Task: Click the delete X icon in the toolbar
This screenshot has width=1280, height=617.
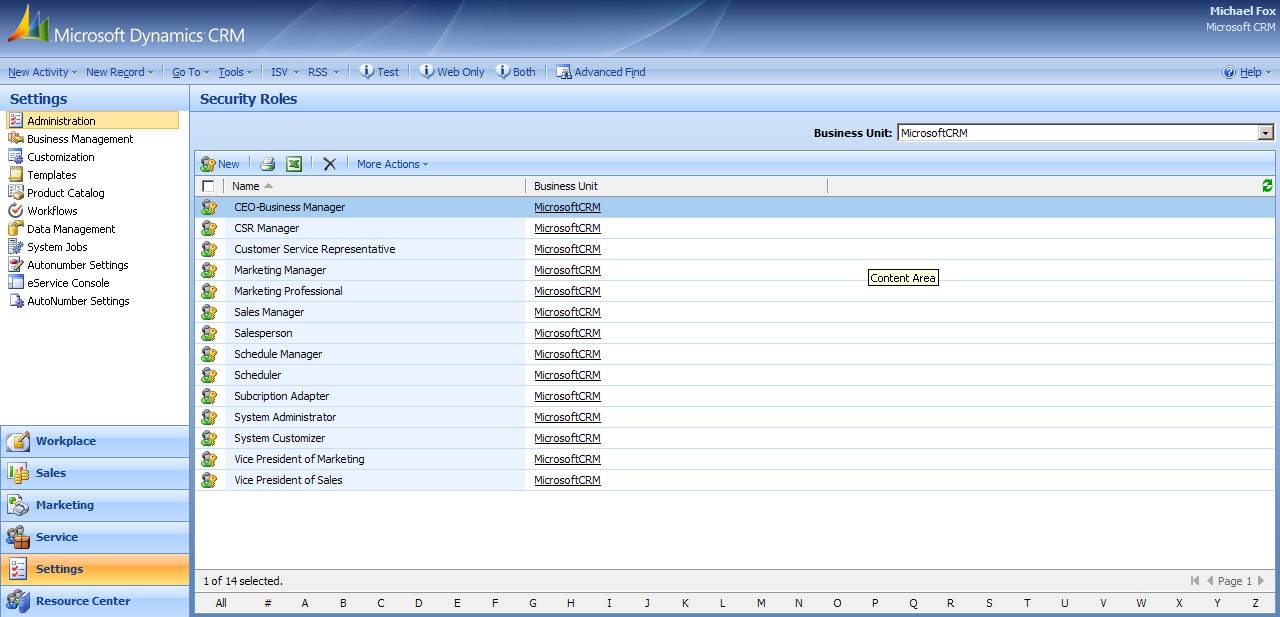Action: click(329, 164)
